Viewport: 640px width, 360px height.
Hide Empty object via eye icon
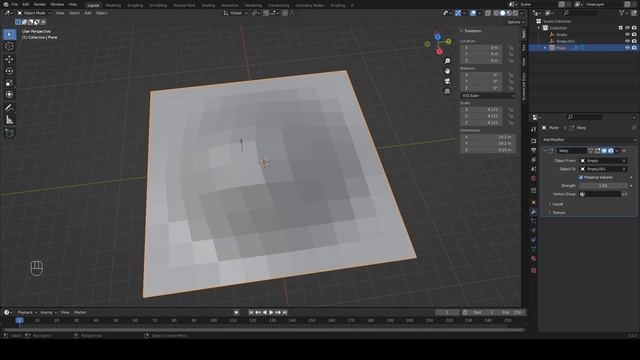click(627, 35)
